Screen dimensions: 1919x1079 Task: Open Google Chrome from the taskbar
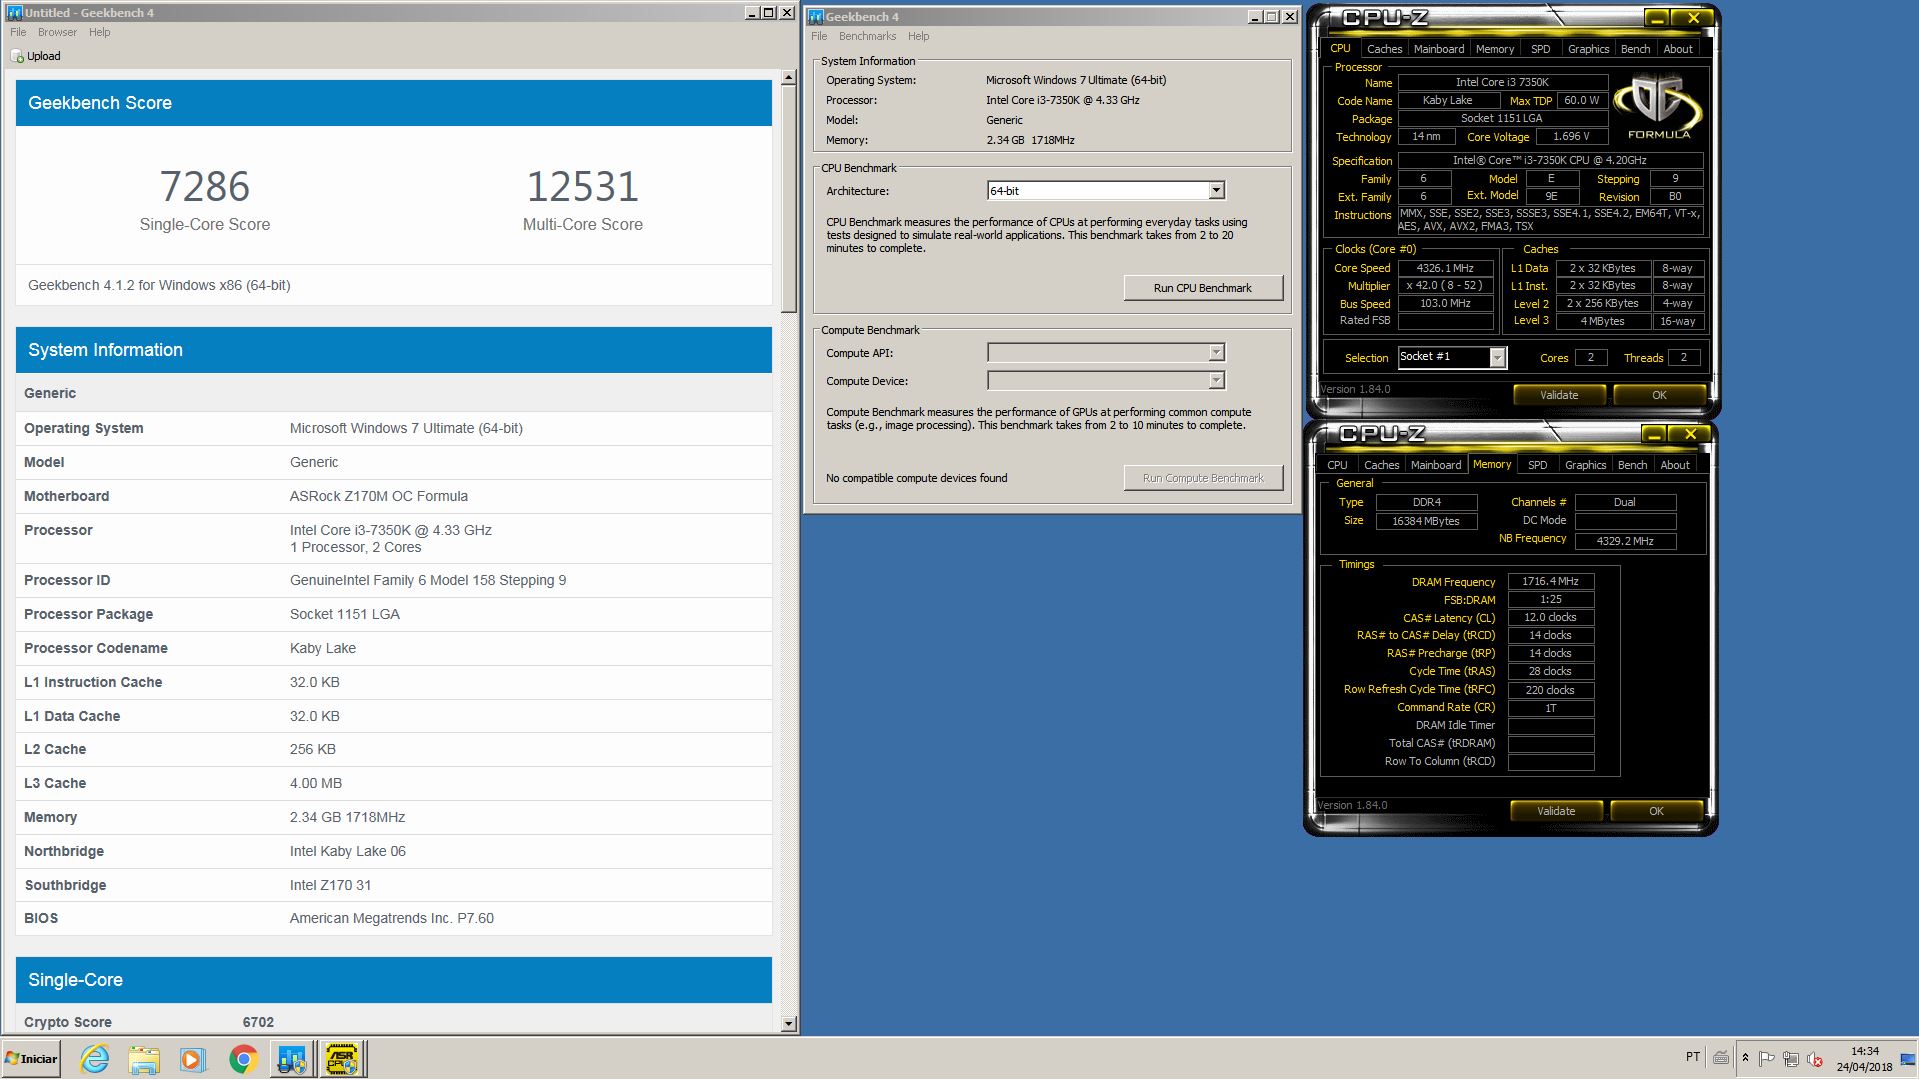pos(243,1059)
